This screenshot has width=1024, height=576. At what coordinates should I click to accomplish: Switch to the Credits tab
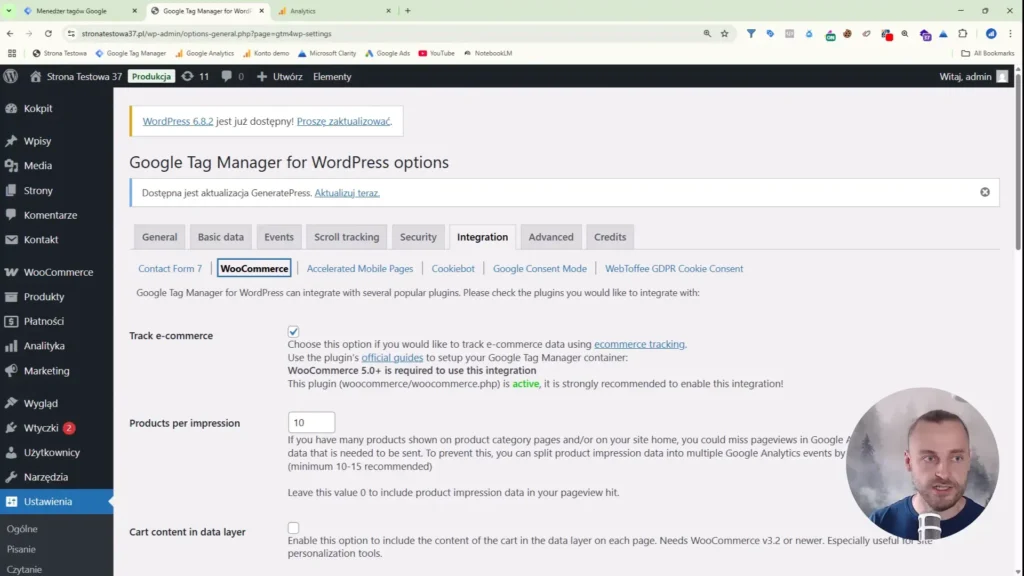(610, 237)
